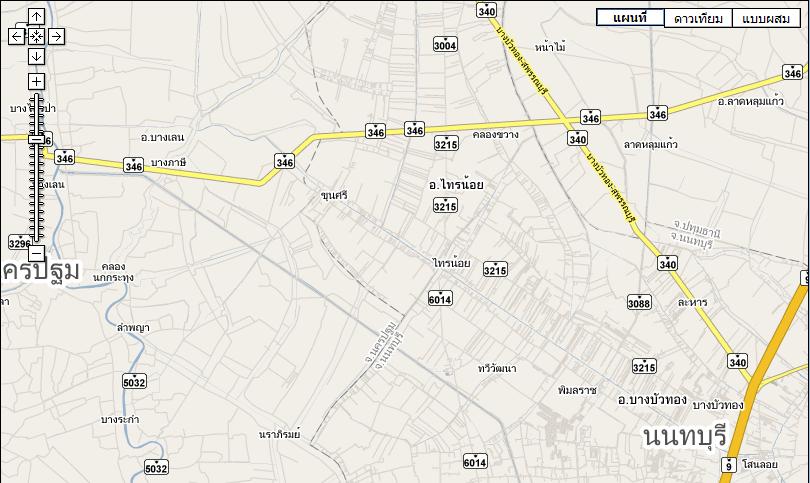
Task: Pan the map up with arrow button
Action: pyautogui.click(x=36, y=17)
